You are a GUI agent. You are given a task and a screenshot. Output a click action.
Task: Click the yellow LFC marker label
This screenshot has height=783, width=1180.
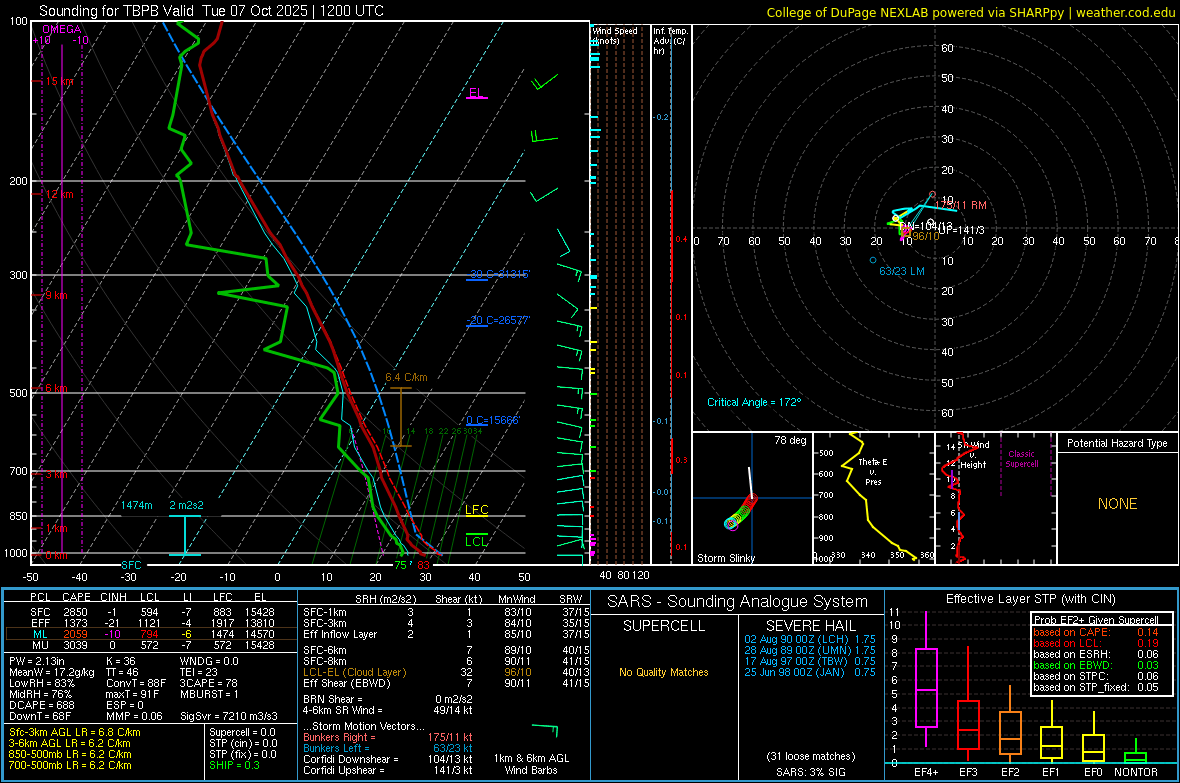[x=476, y=510]
